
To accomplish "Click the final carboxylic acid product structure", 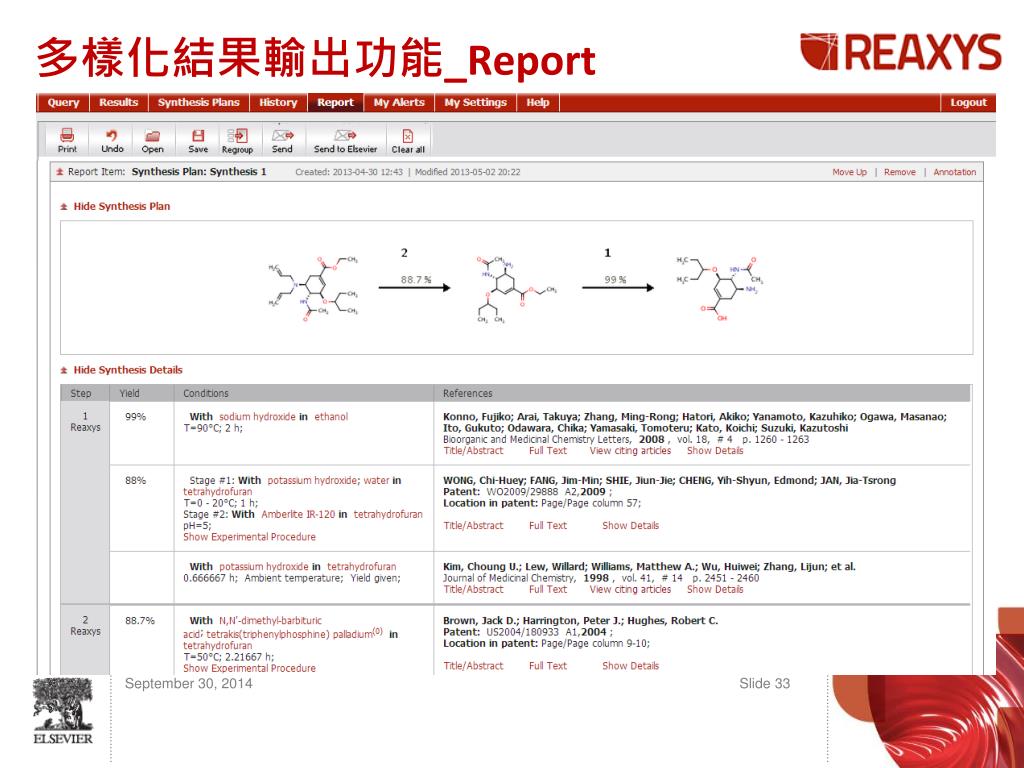I will (x=718, y=288).
